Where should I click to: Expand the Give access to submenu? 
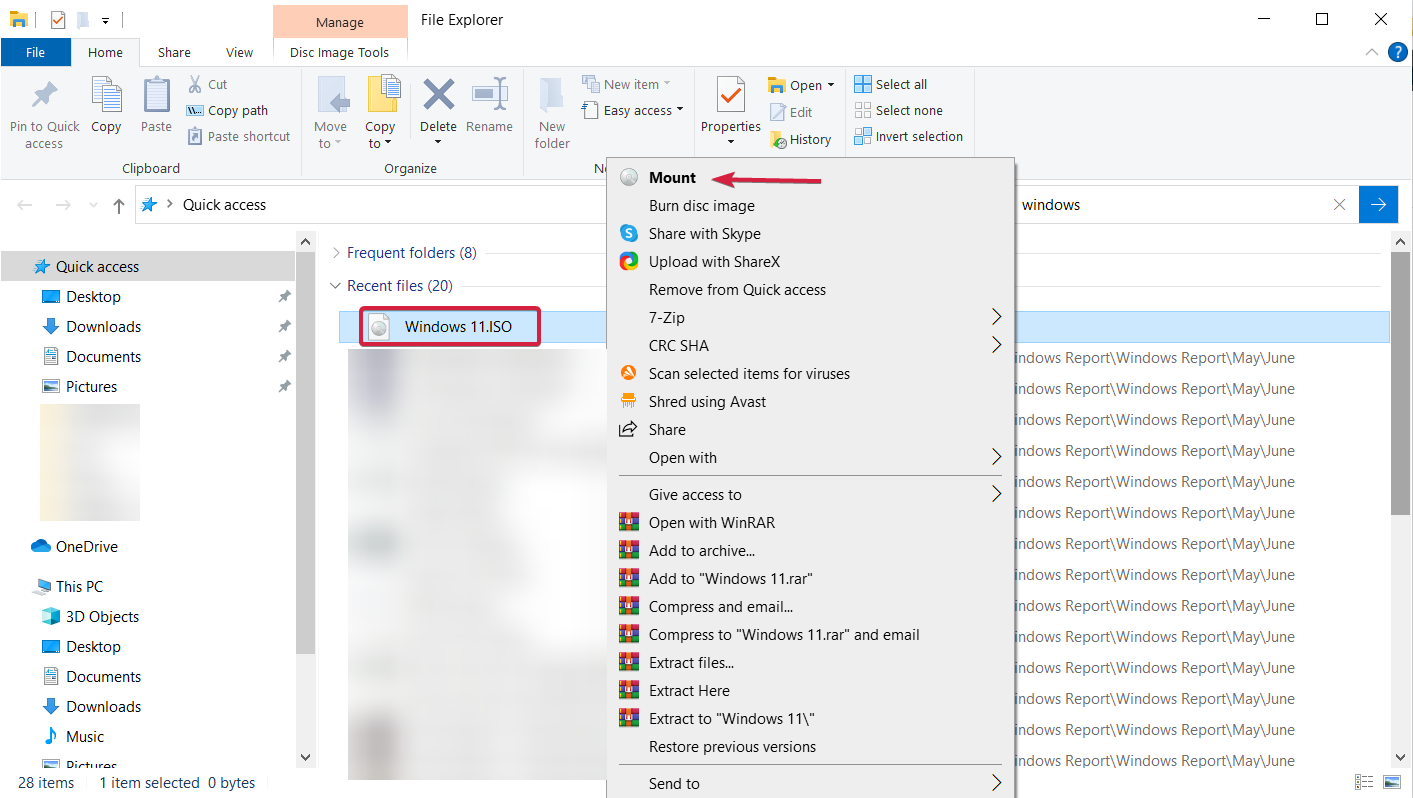pos(810,495)
